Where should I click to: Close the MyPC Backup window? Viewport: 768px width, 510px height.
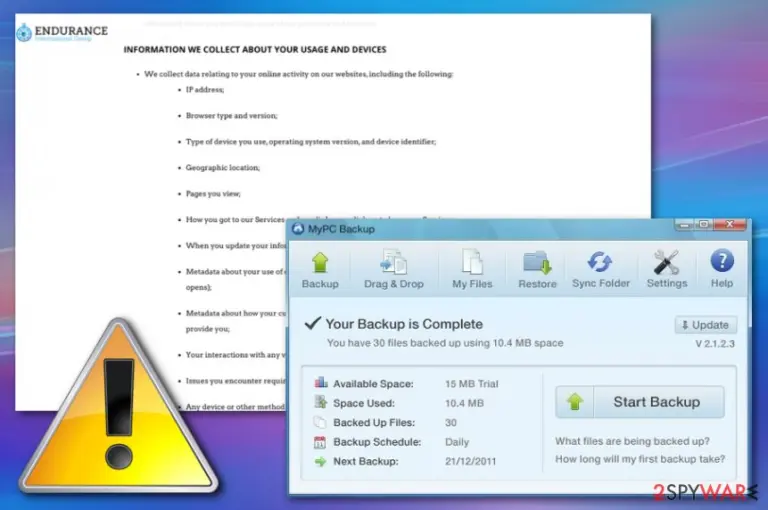click(x=730, y=224)
